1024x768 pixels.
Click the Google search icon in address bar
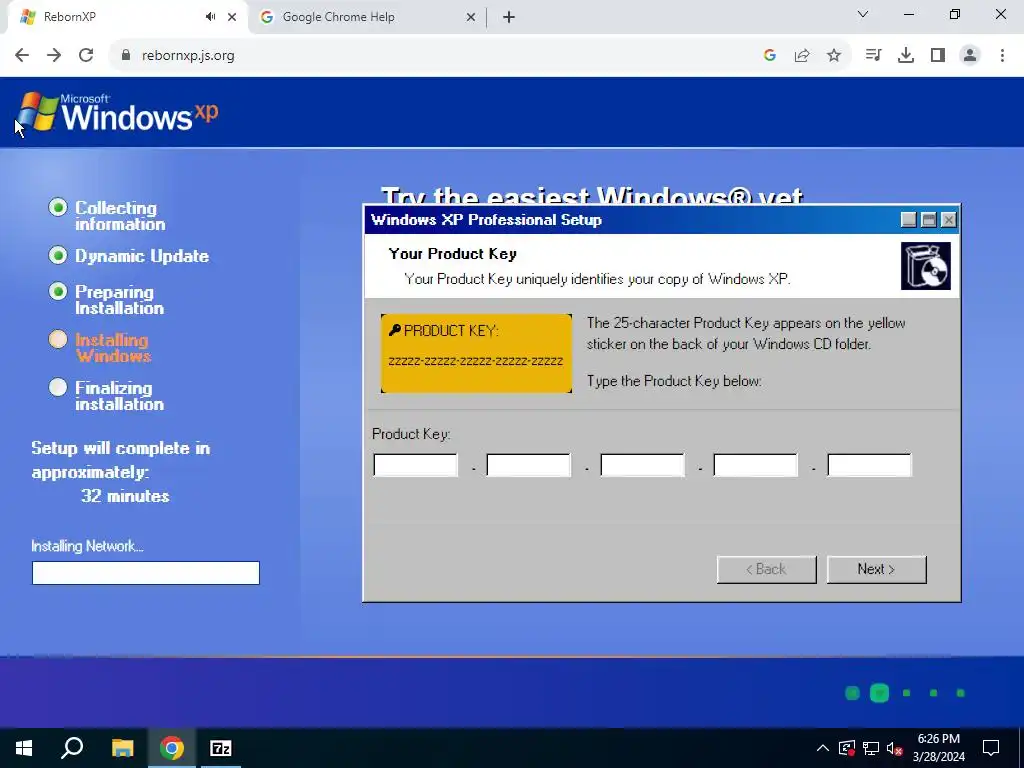click(x=770, y=56)
